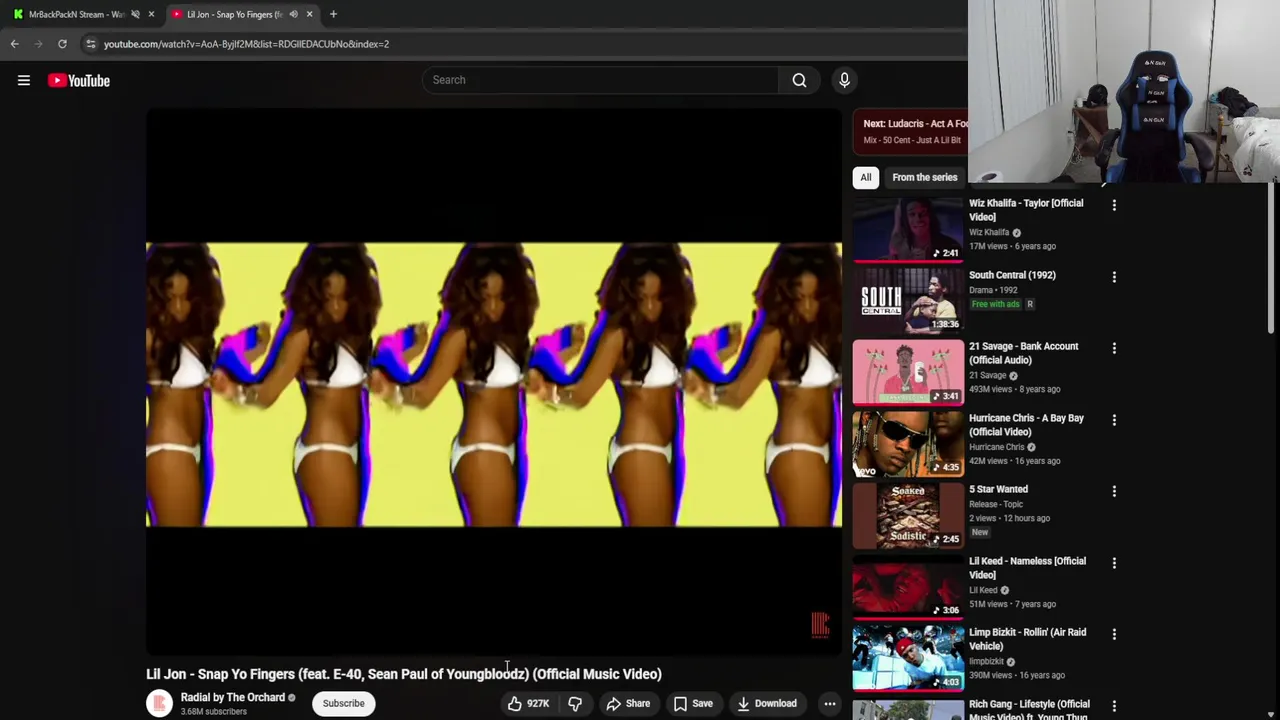Click the Rich Gang - Lifestyle title
The image size is (1280, 720).
pos(1029,709)
